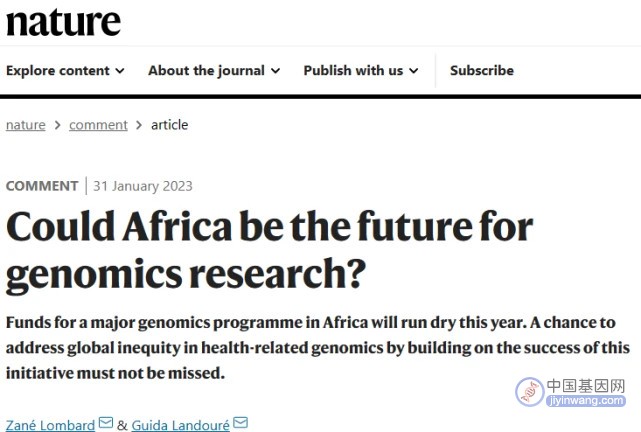The image size is (641, 432).
Task: Click the envelope icon beside Guida Landouré
Action: pyautogui.click(x=240, y=422)
